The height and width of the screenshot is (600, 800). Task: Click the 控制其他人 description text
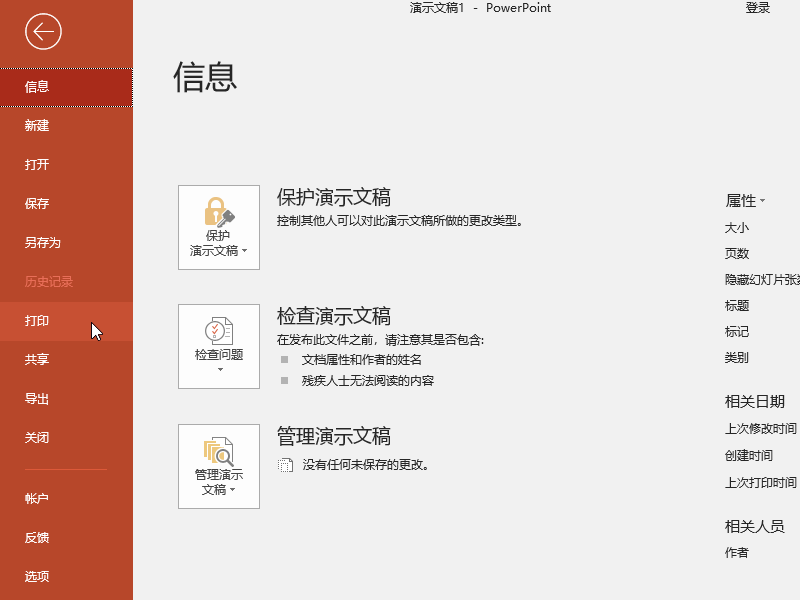click(400, 221)
